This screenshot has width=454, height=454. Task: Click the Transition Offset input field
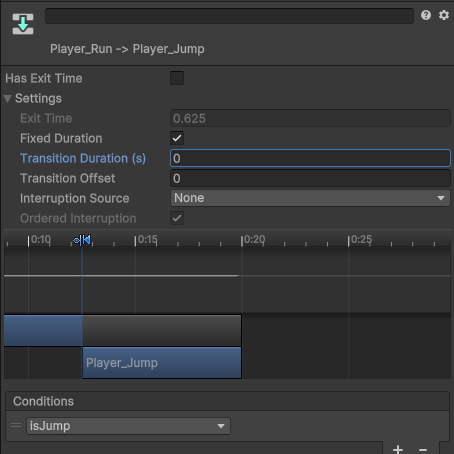coord(310,178)
